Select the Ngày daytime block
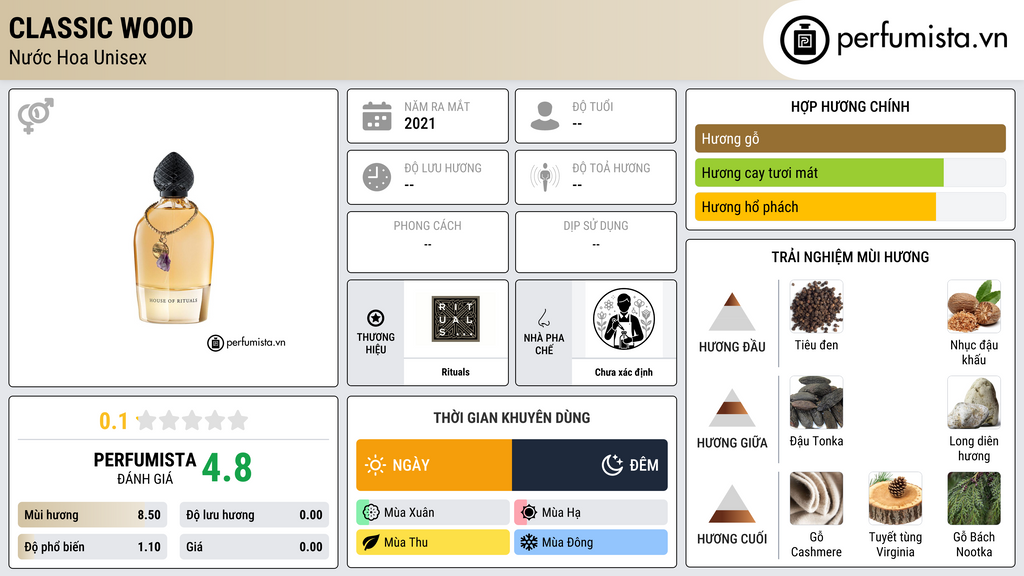The image size is (1024, 576). pos(434,465)
